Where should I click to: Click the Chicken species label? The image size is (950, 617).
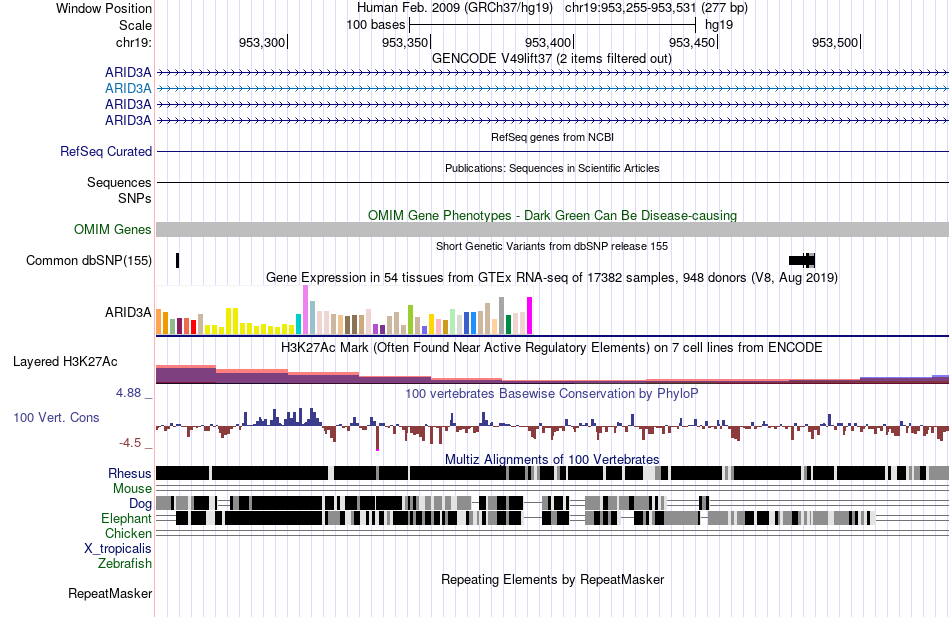128,533
